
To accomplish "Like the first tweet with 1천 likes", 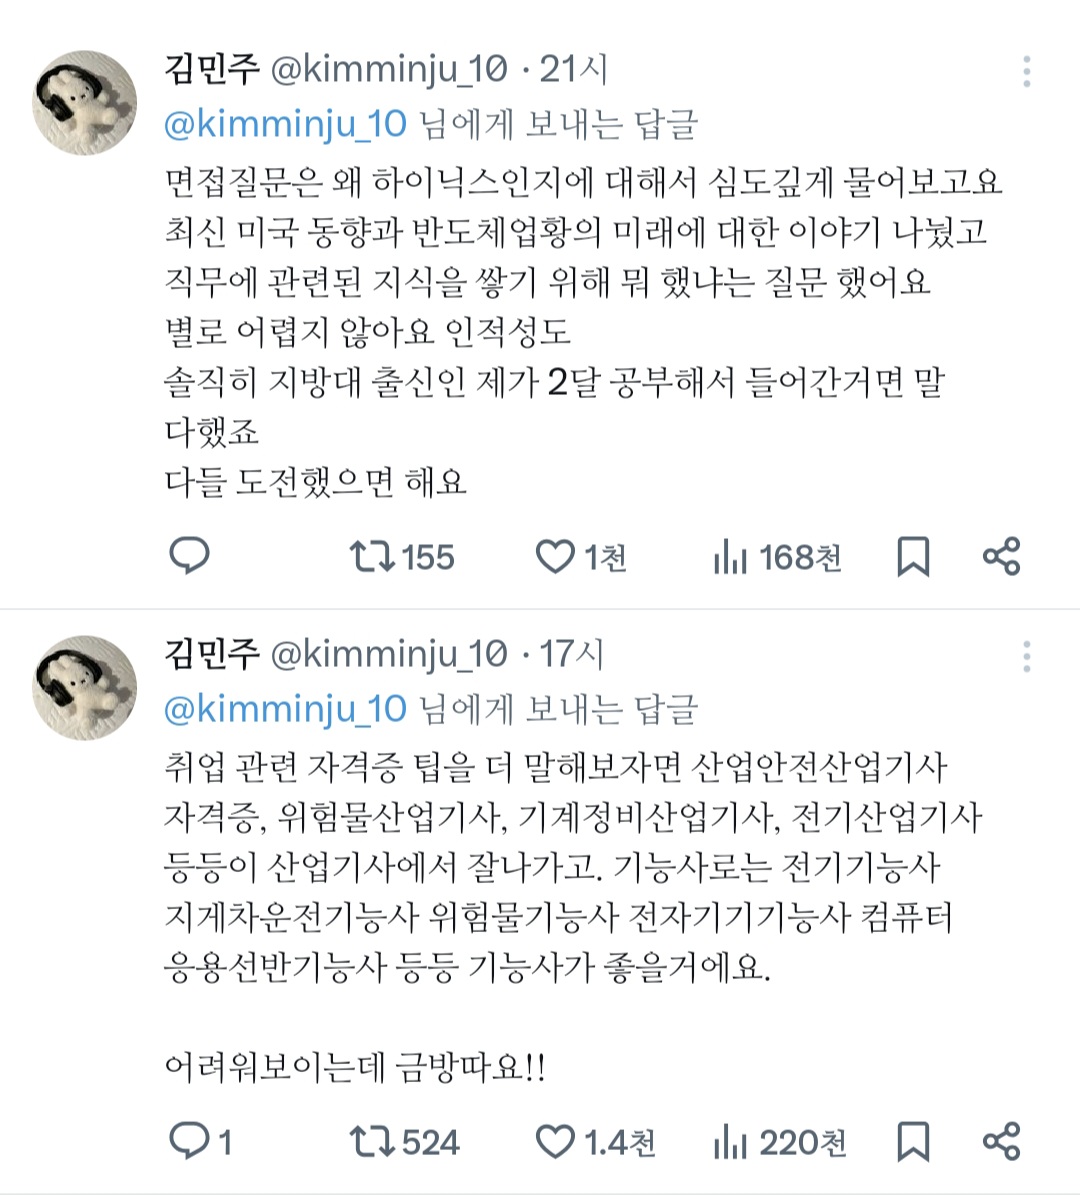I will click(x=555, y=556).
